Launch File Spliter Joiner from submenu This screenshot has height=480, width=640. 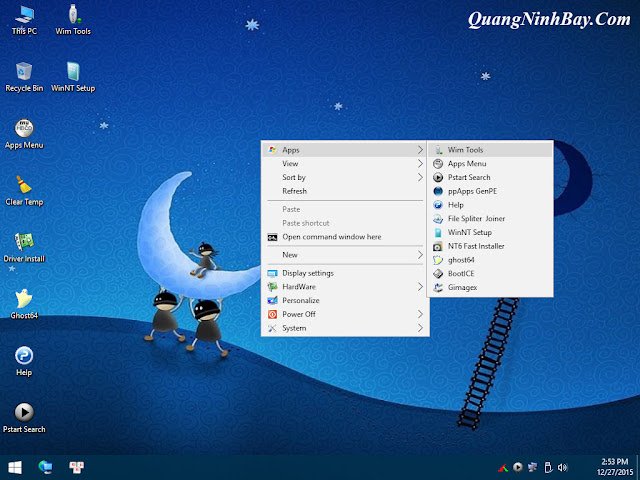click(x=490, y=219)
